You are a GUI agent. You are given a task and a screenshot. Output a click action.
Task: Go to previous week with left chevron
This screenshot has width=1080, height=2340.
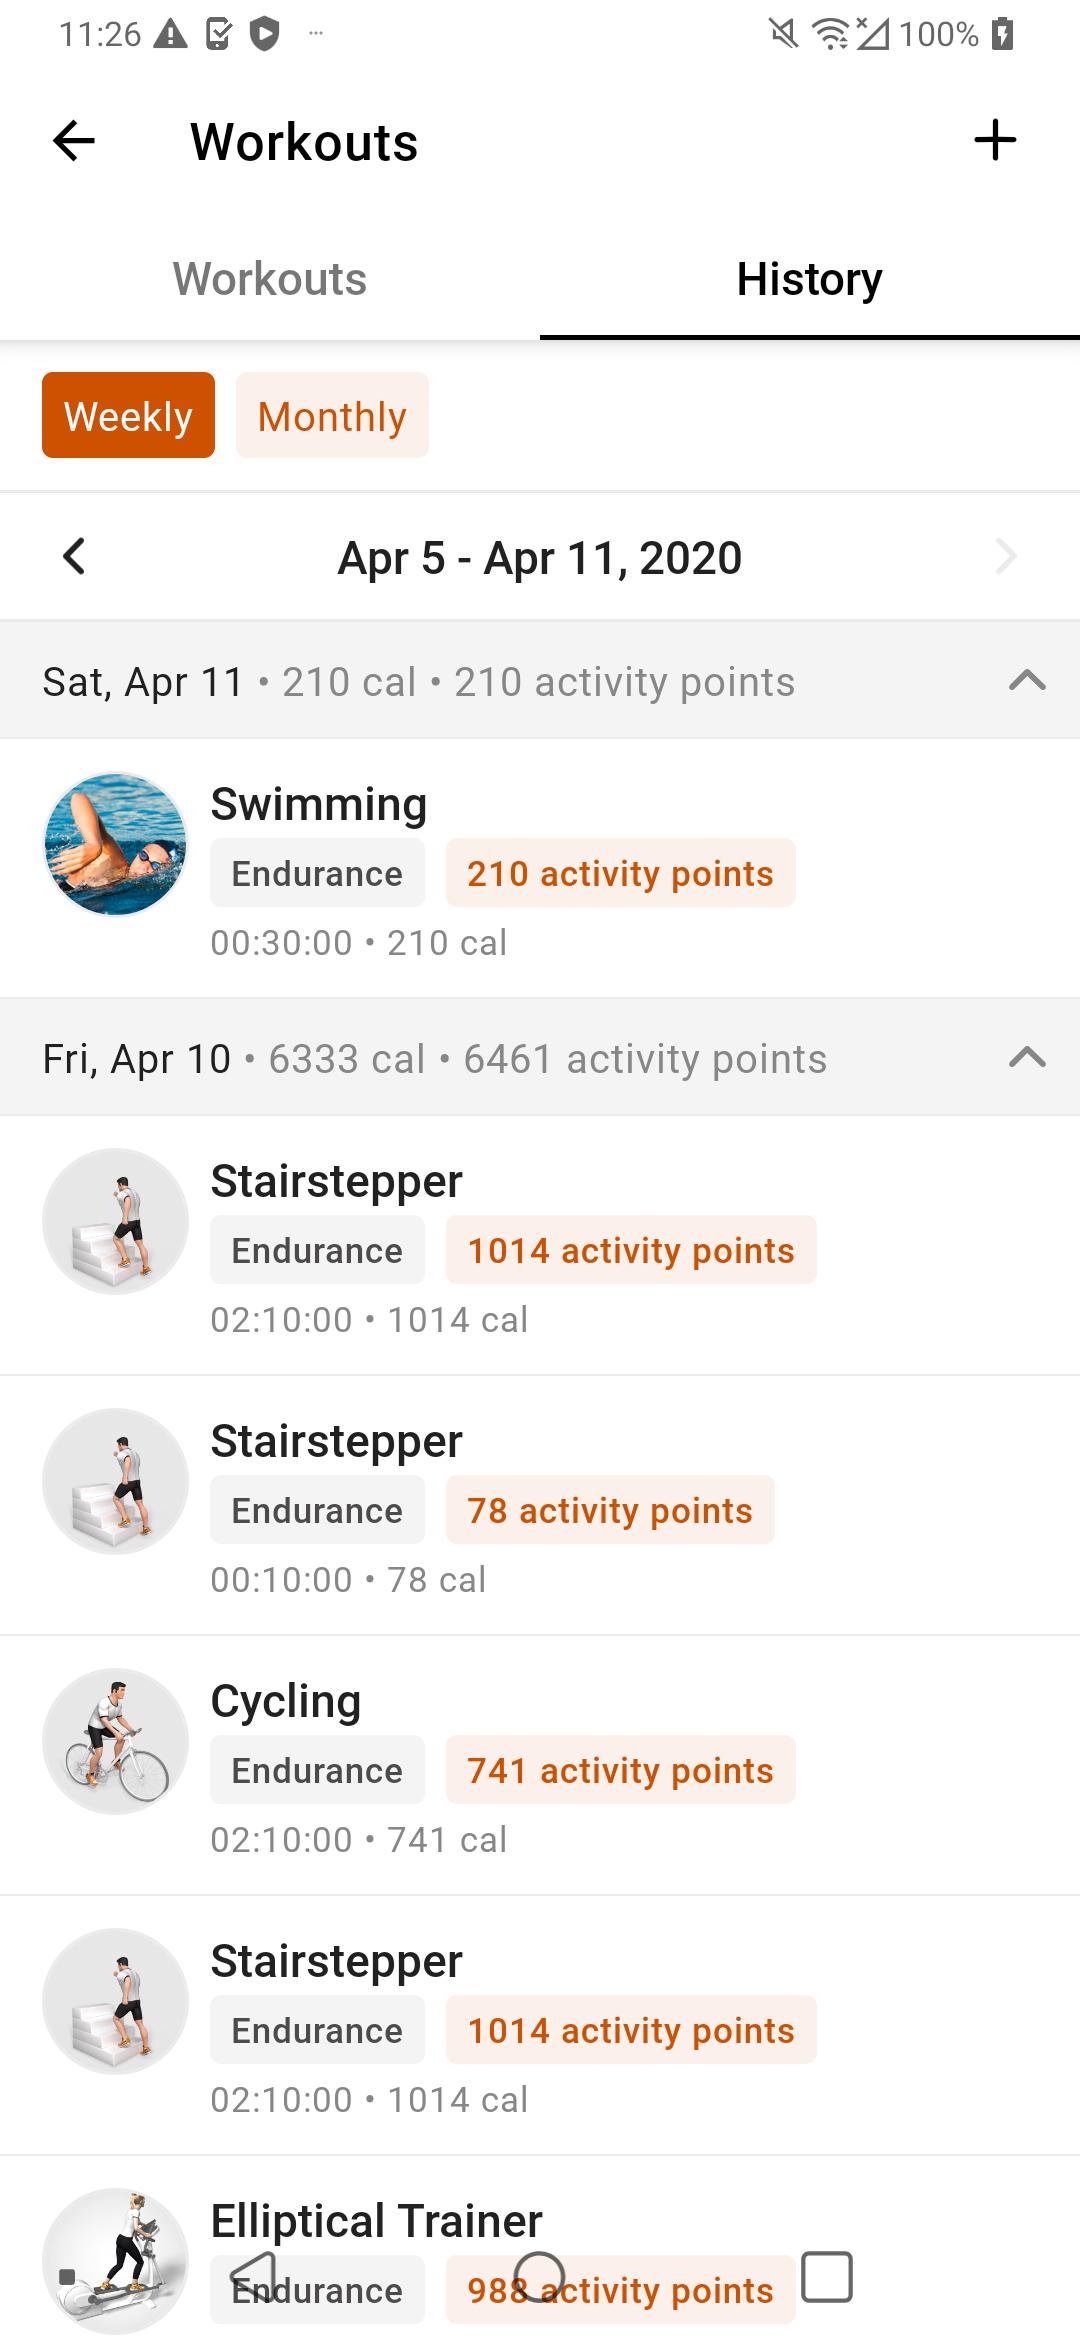74,557
